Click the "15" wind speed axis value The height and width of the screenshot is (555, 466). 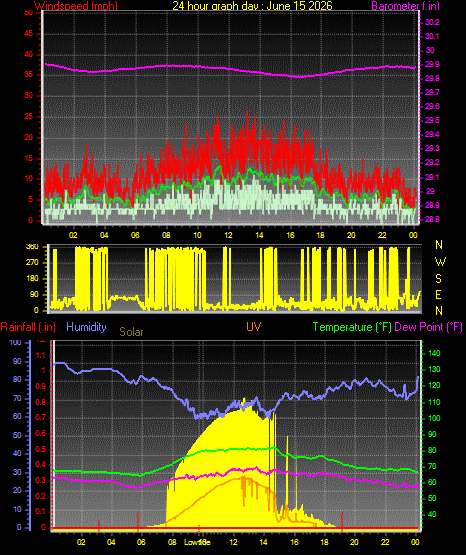pos(29,158)
